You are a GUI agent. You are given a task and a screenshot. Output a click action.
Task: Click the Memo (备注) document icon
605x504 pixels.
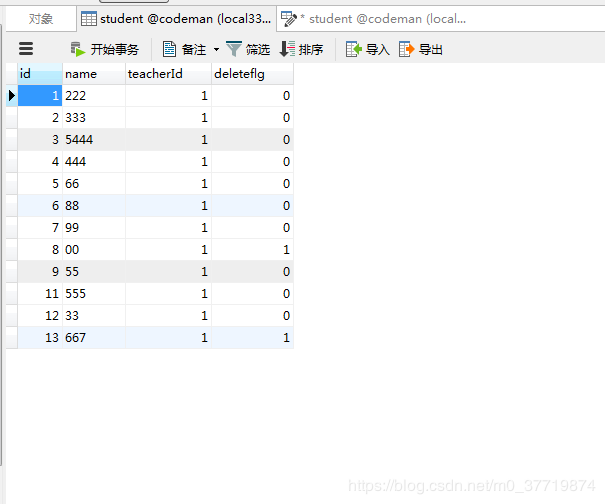pyautogui.click(x=169, y=49)
